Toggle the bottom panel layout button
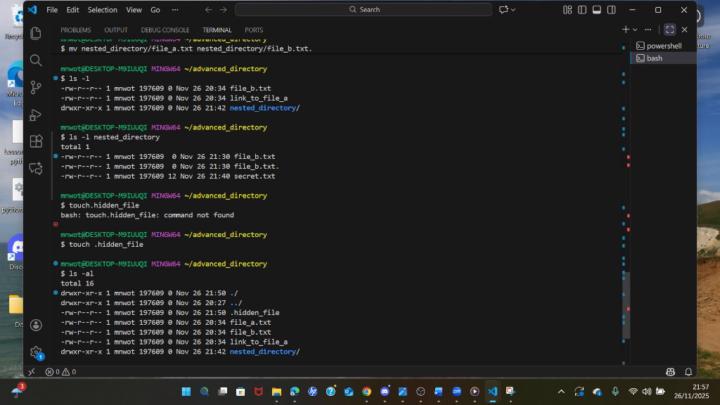The image size is (720, 405). point(596,9)
